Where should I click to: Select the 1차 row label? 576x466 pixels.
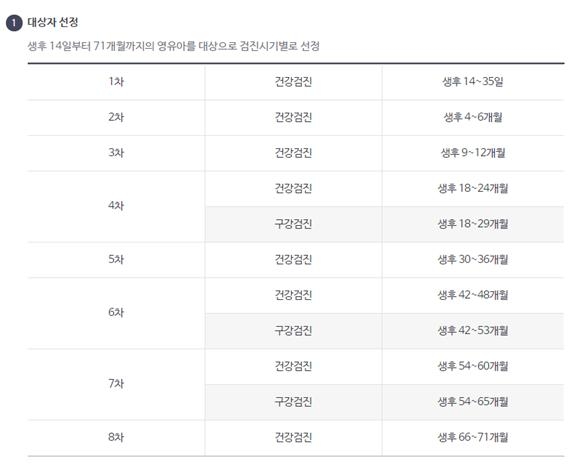coord(116,82)
